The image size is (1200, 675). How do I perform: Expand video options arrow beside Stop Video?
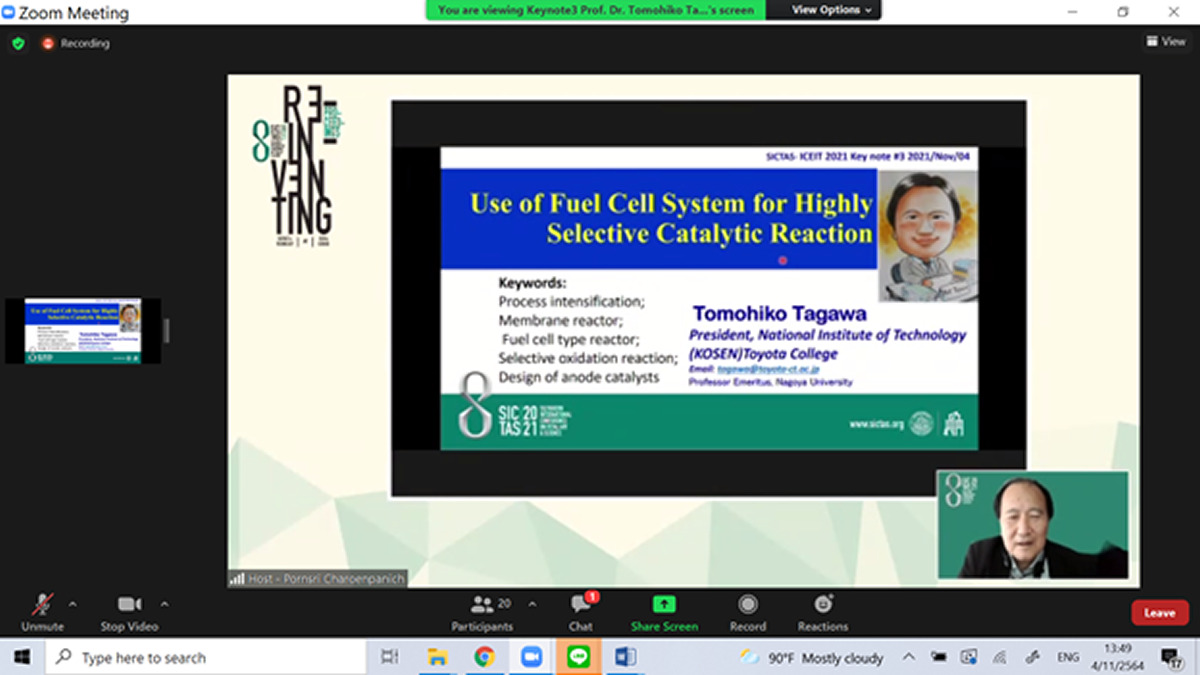pyautogui.click(x=164, y=604)
